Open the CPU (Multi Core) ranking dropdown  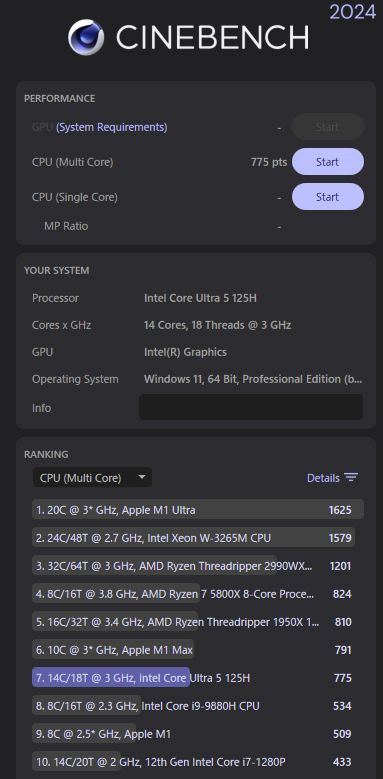point(92,477)
